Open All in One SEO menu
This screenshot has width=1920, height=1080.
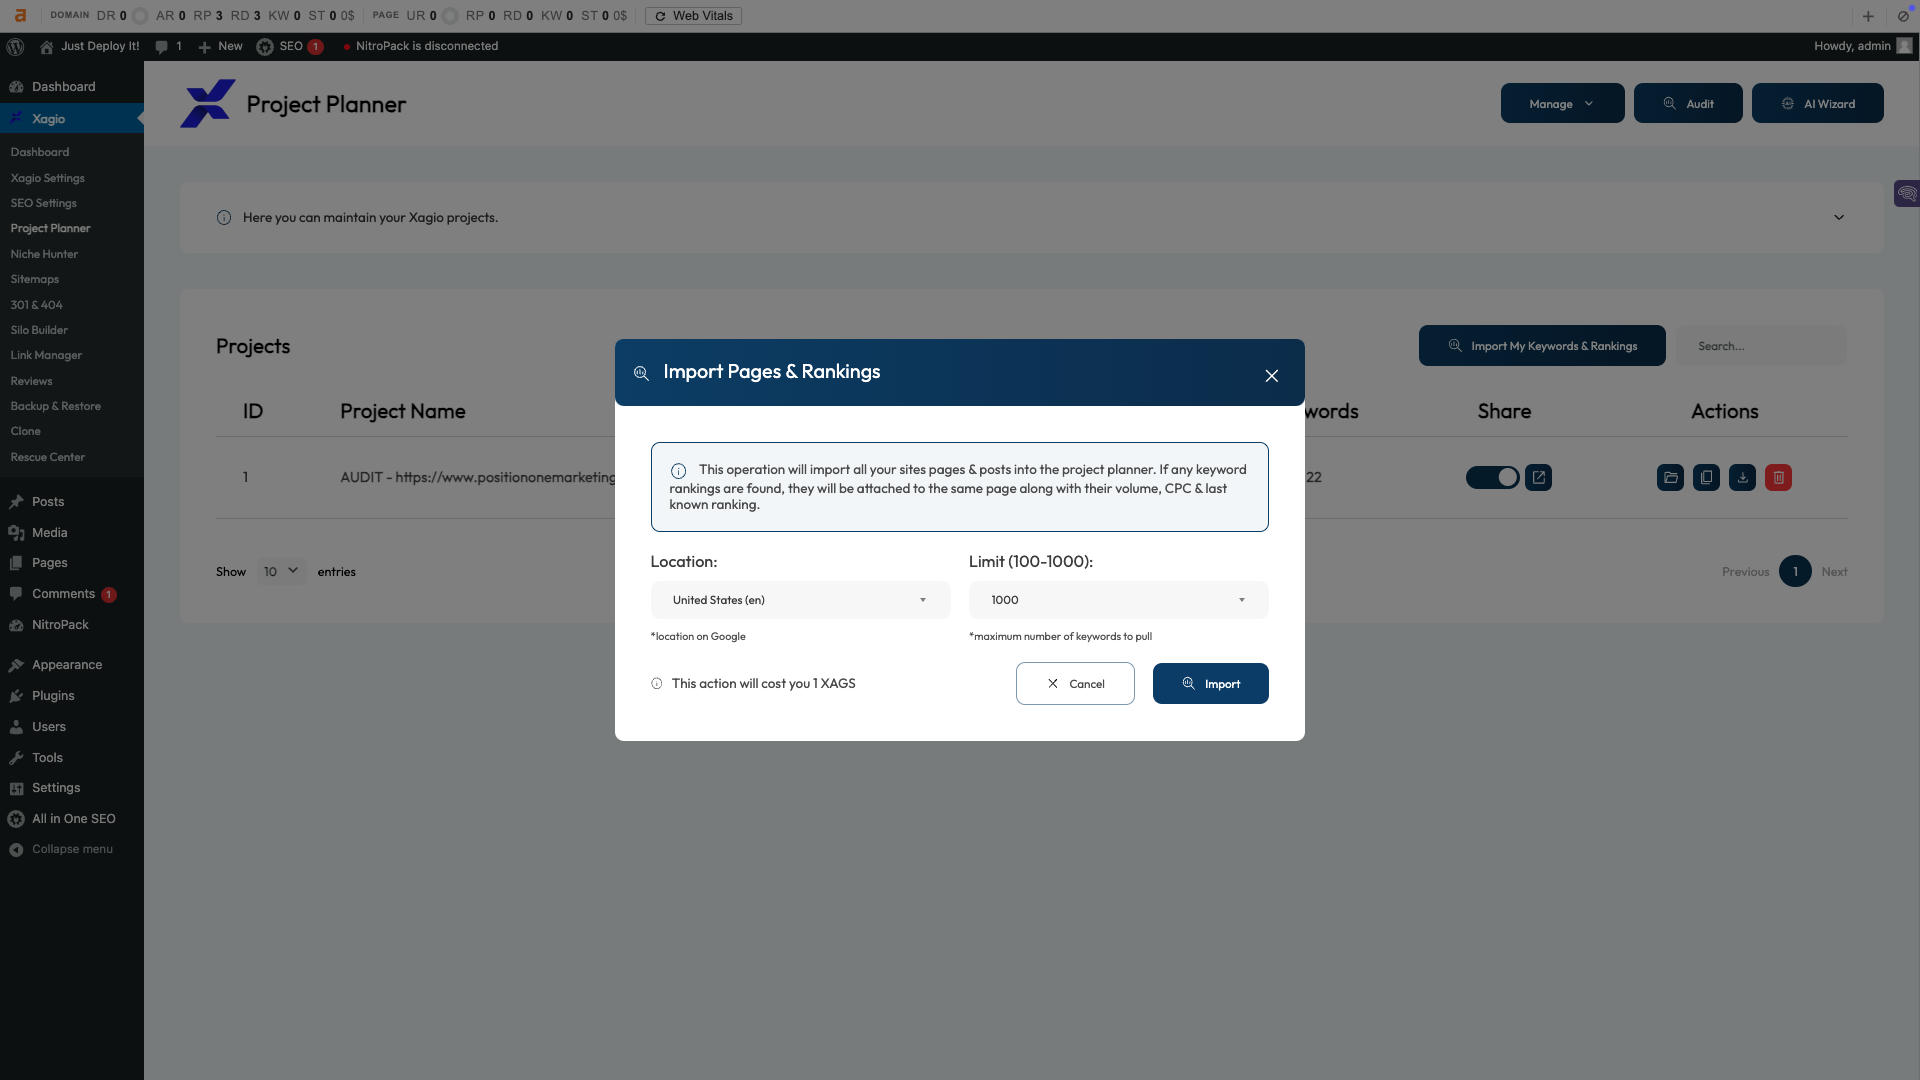[x=72, y=819]
